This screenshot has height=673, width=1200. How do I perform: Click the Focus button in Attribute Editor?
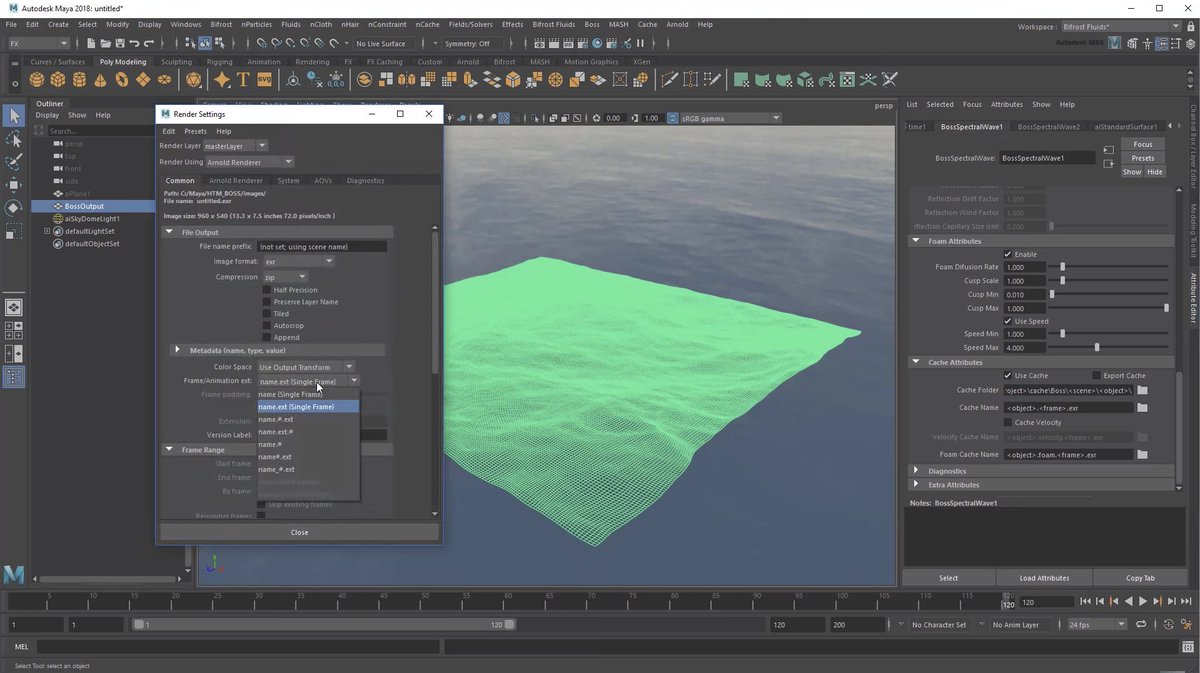coord(1142,145)
